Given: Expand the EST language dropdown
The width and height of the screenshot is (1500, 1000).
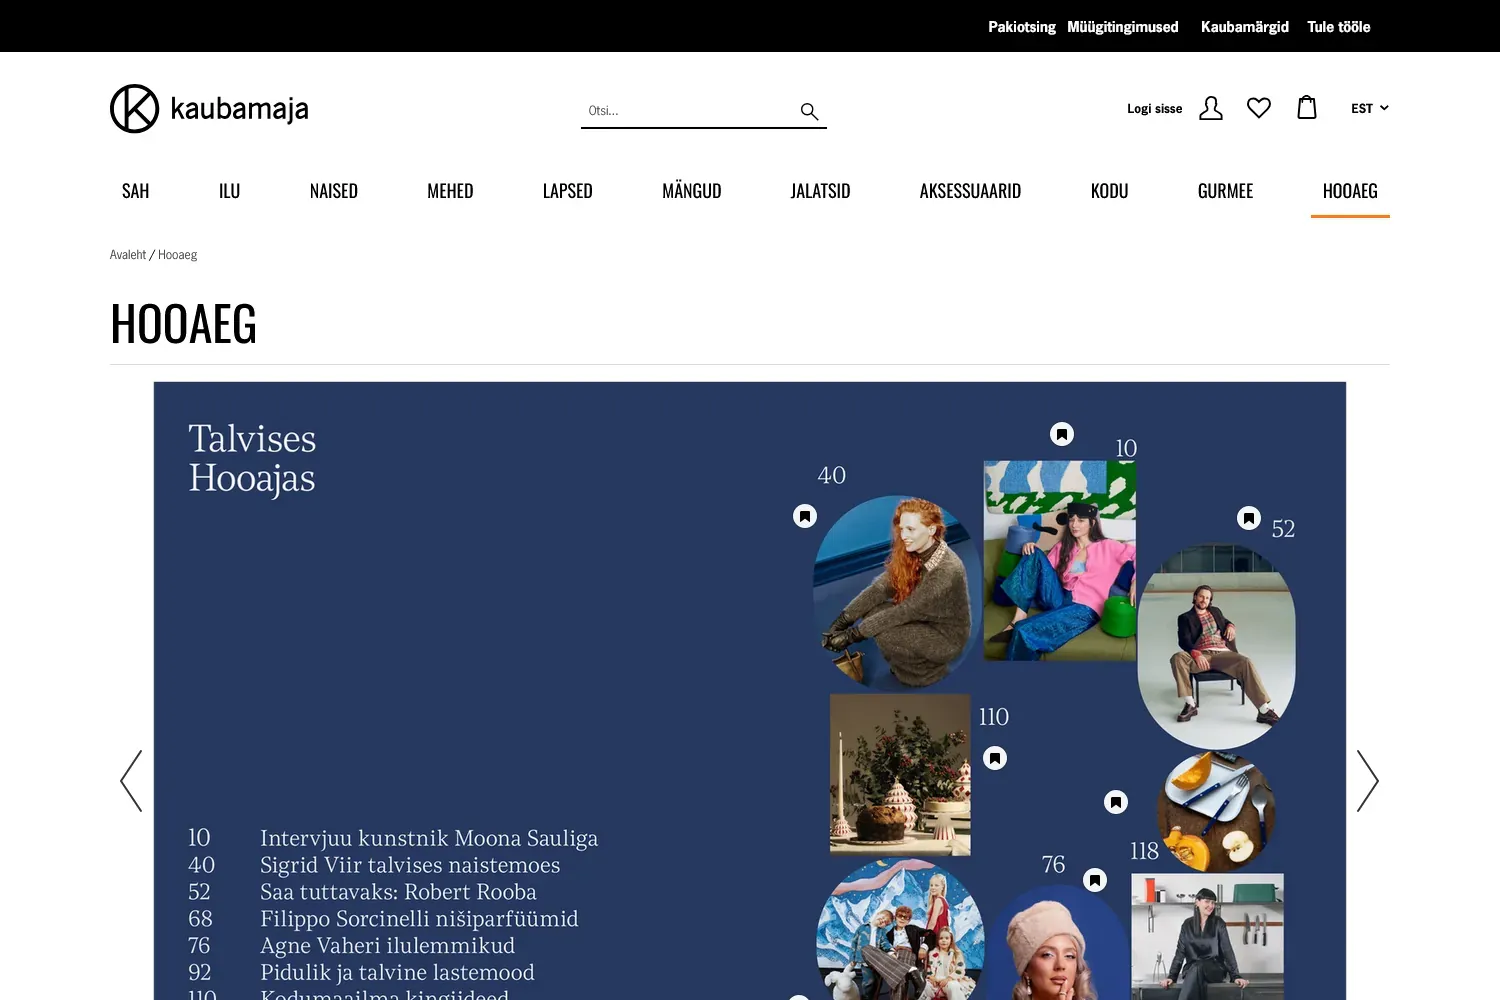Looking at the screenshot, I should tap(1369, 108).
